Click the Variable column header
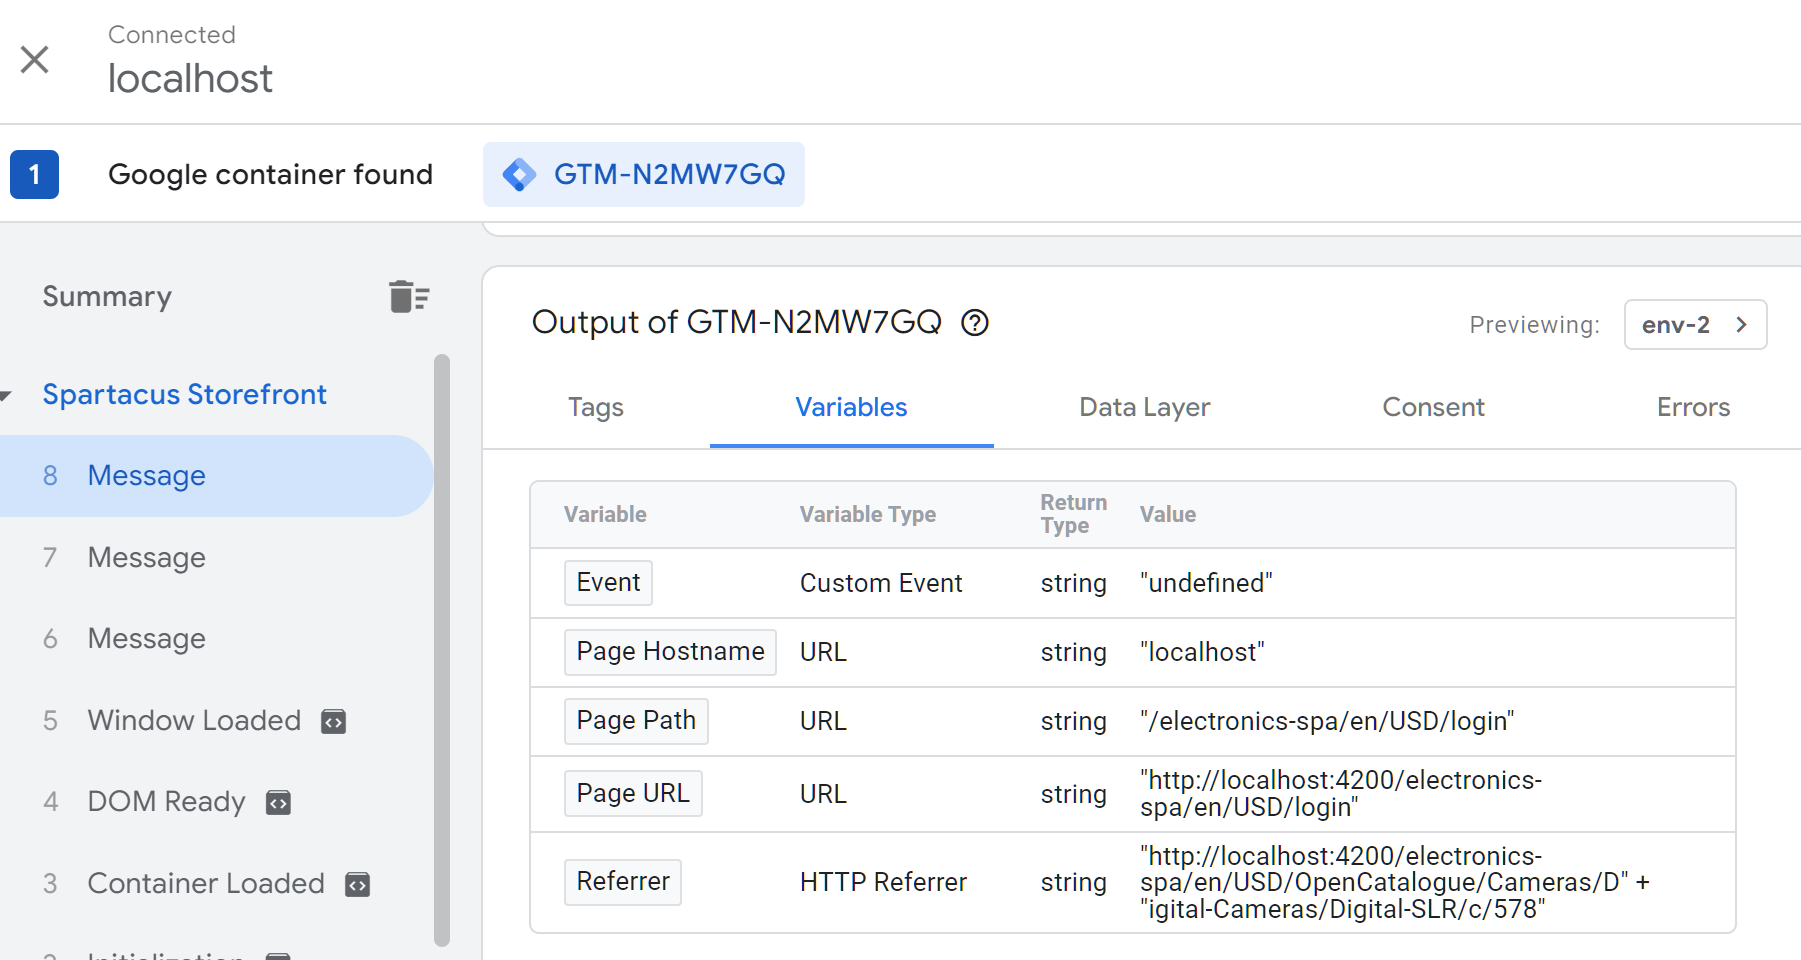 (x=605, y=515)
